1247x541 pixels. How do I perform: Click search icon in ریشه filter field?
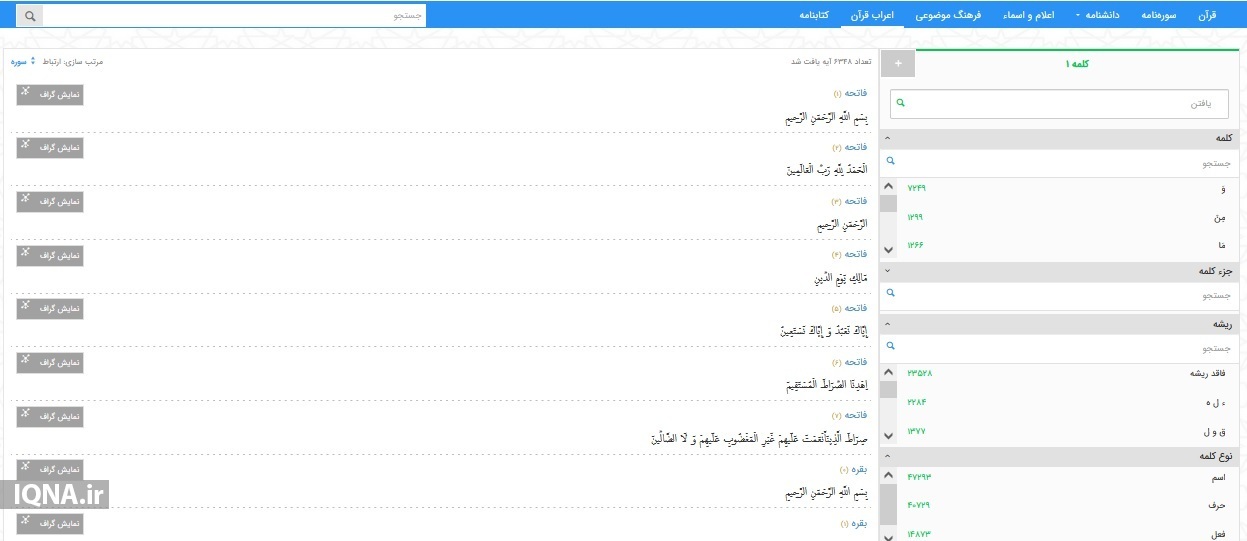[x=890, y=347]
